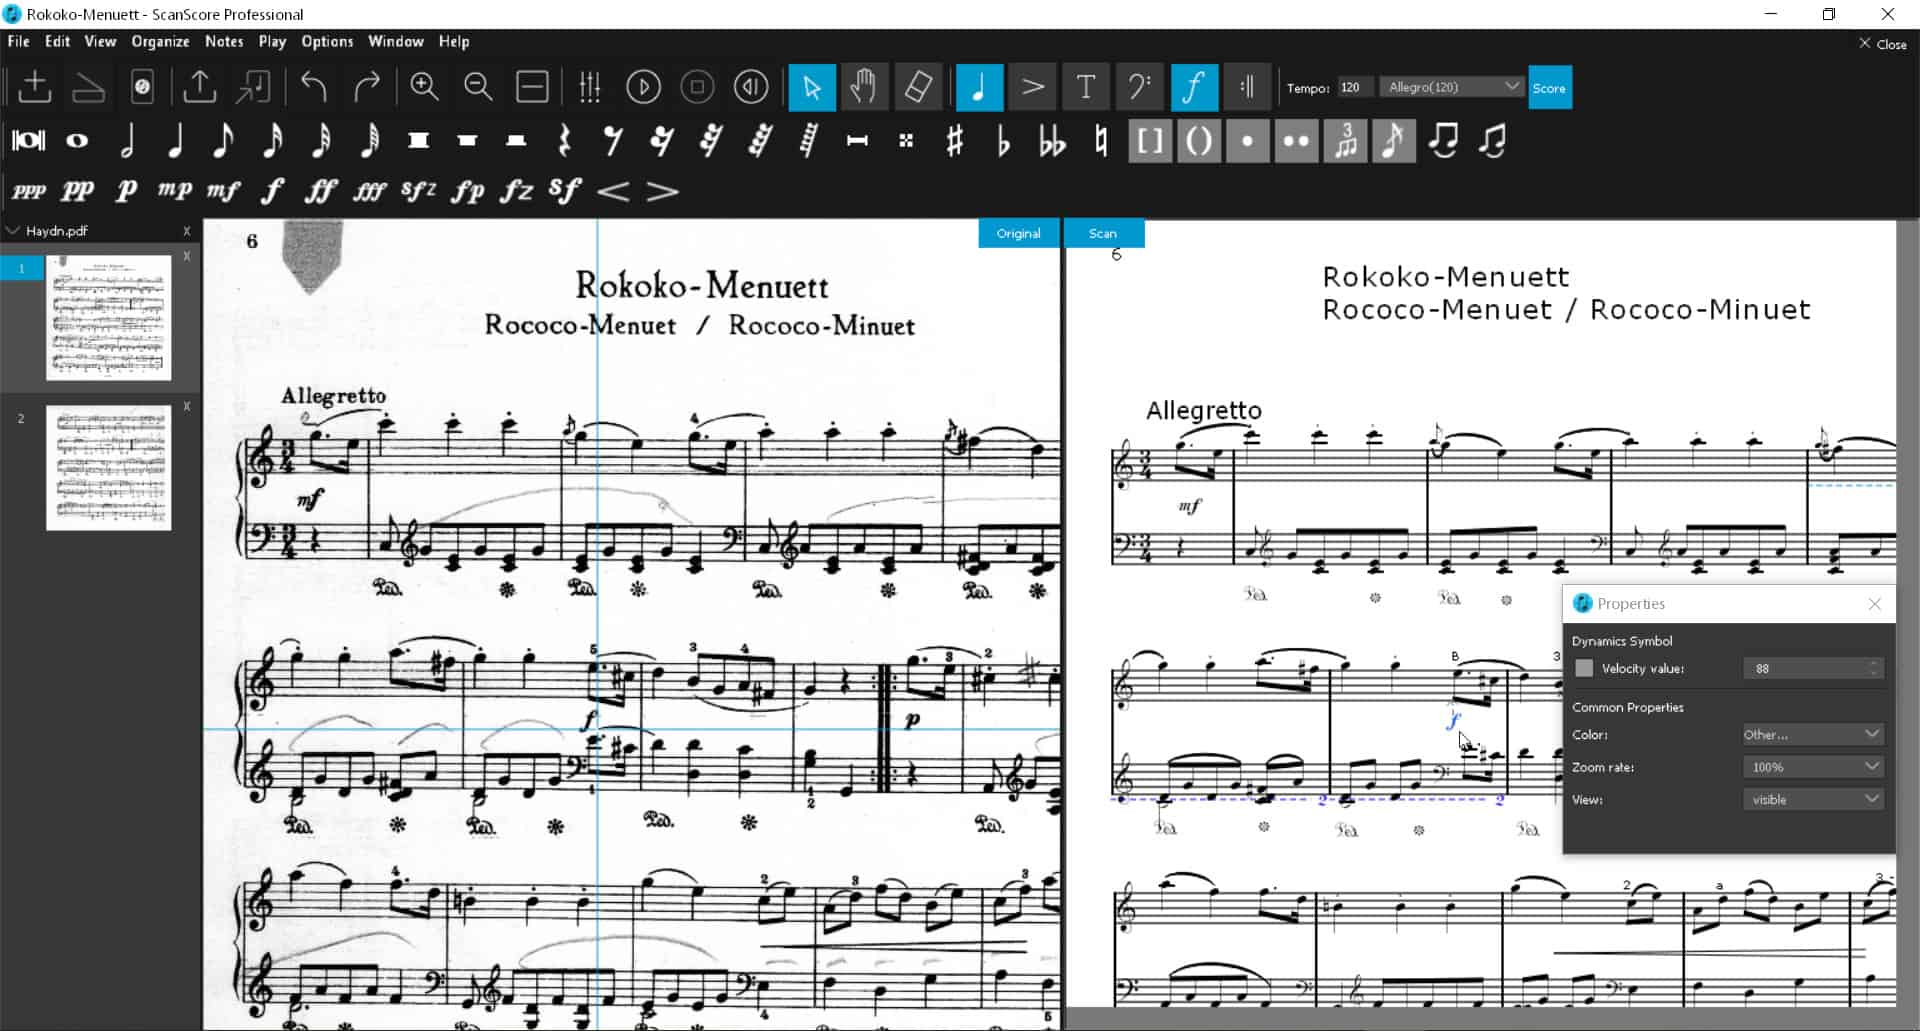Open the Organize menu

[160, 41]
